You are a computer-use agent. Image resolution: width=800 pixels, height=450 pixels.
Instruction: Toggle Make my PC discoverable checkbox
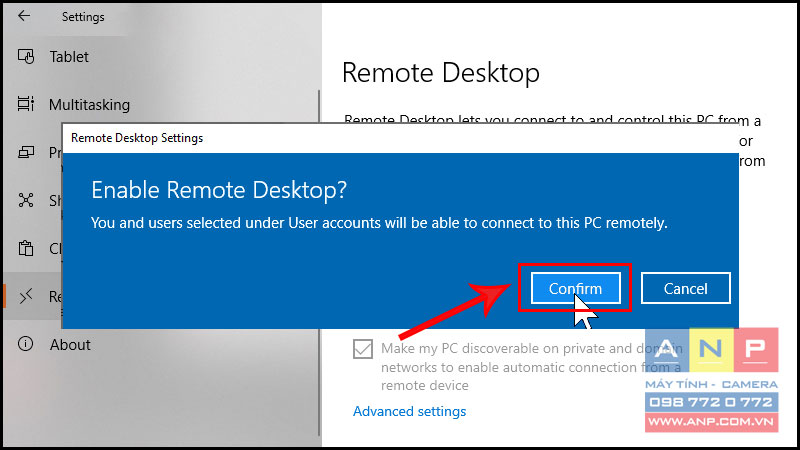click(x=363, y=349)
